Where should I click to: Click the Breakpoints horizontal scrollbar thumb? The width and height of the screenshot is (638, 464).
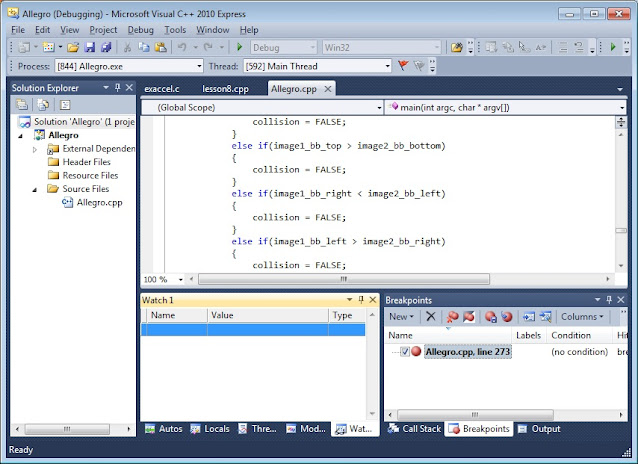pos(475,415)
